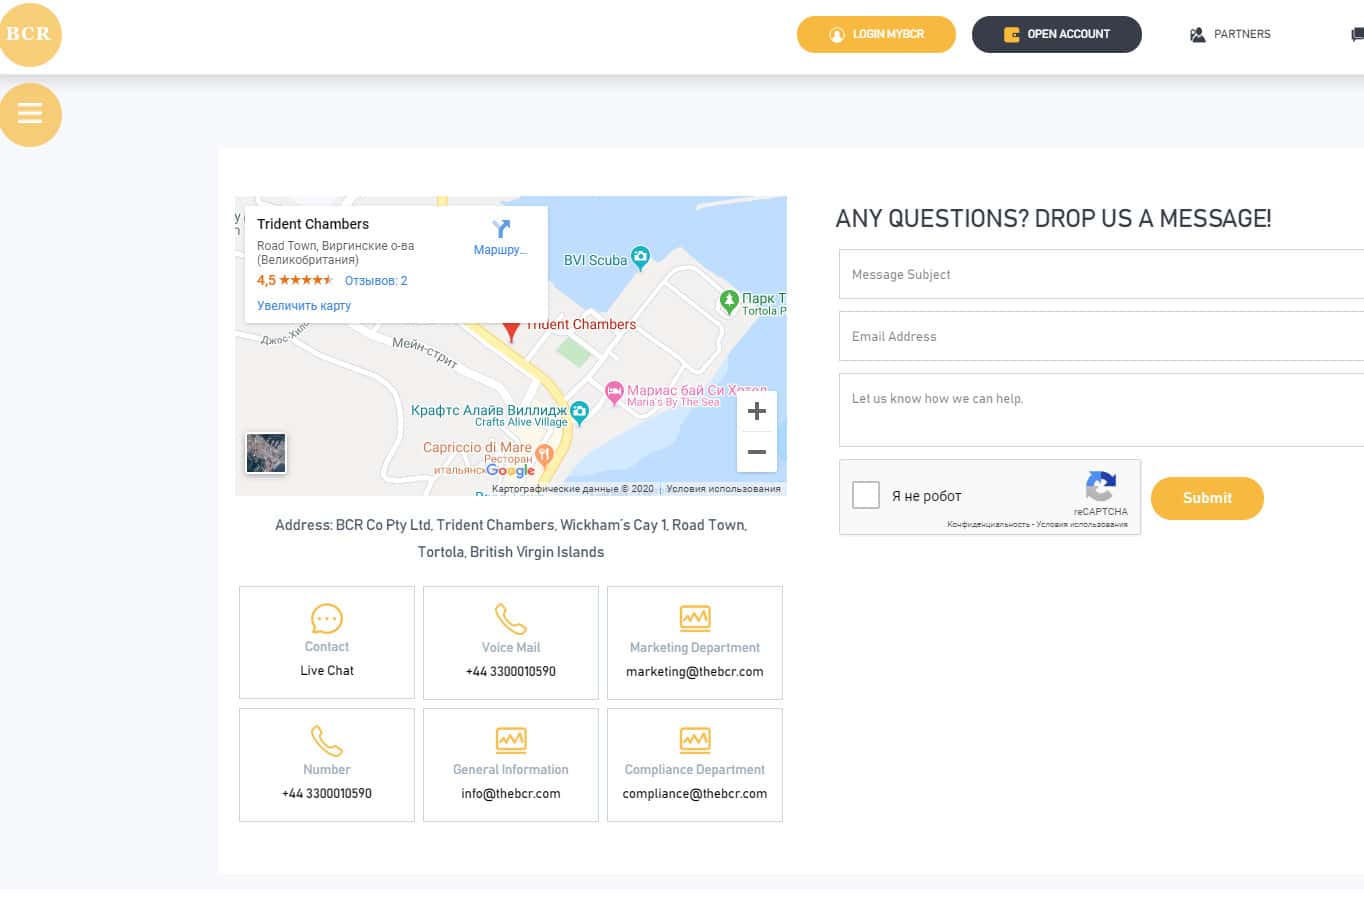Open the Partners menu item

coord(1230,34)
